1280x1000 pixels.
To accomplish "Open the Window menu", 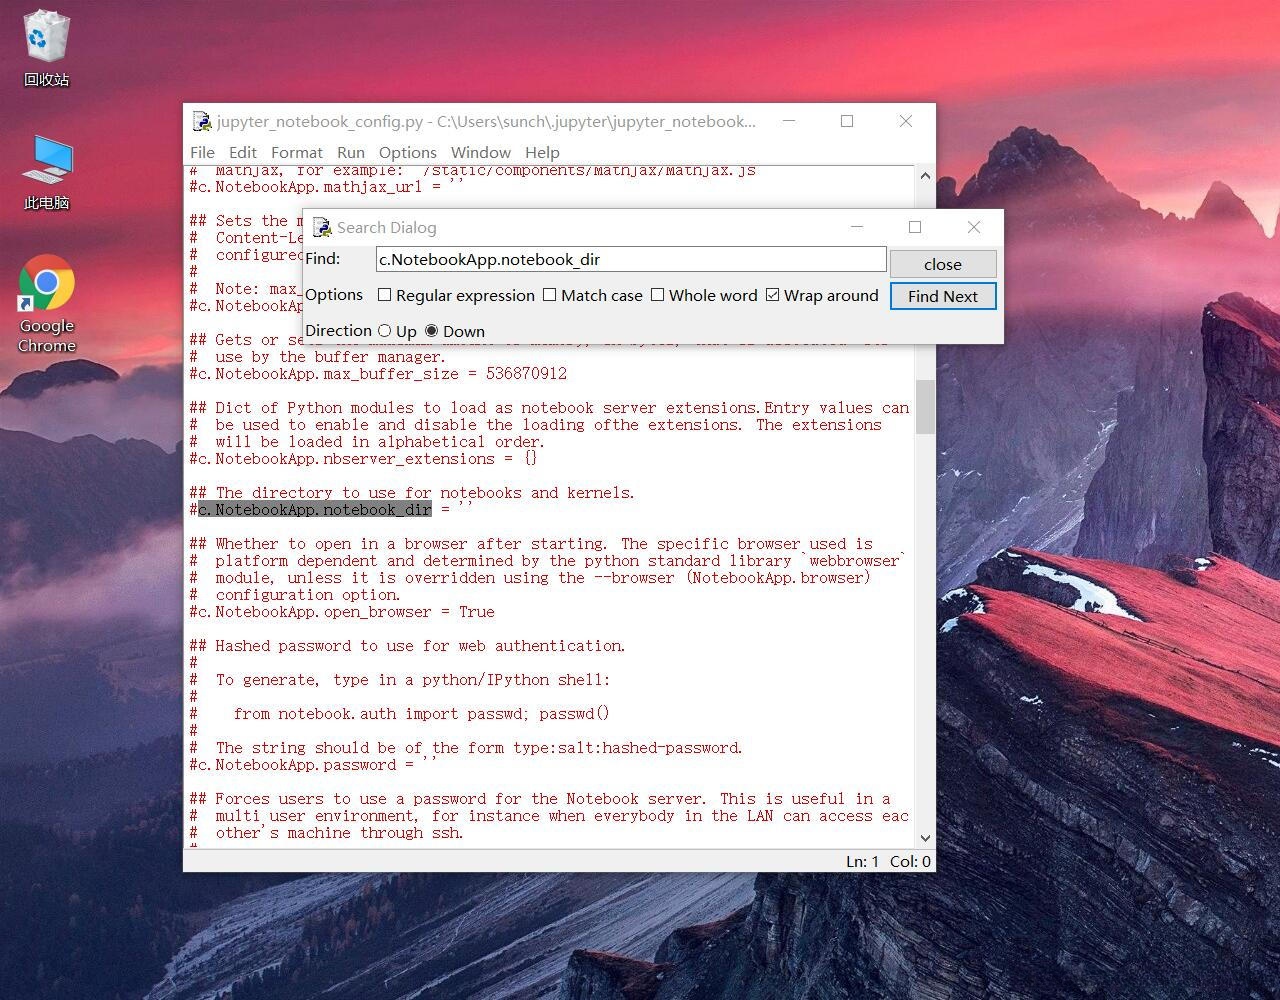I will 481,152.
